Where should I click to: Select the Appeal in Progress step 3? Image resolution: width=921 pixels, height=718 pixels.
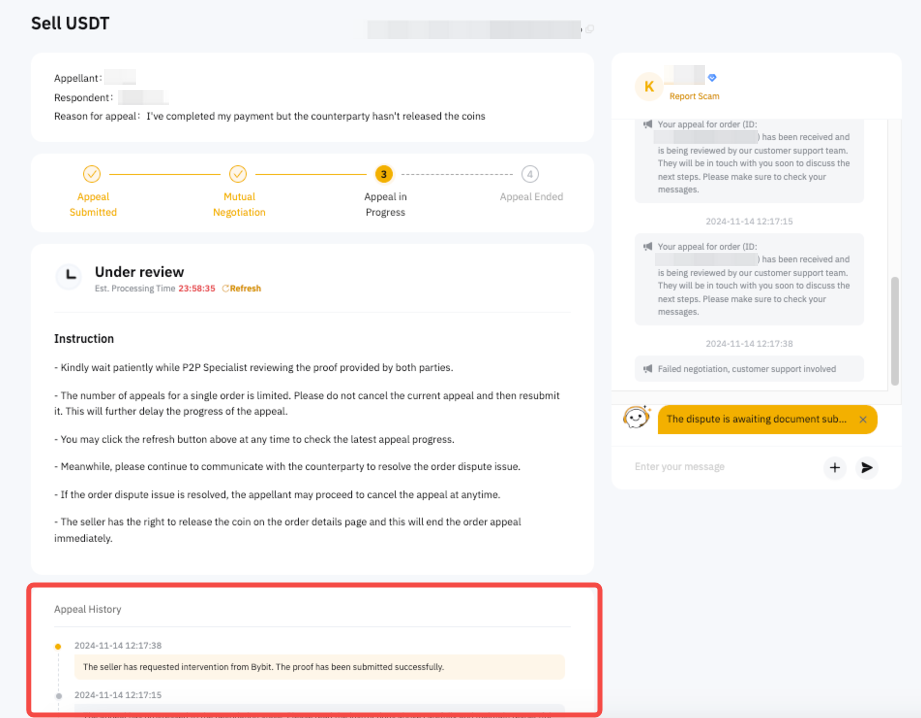point(384,174)
